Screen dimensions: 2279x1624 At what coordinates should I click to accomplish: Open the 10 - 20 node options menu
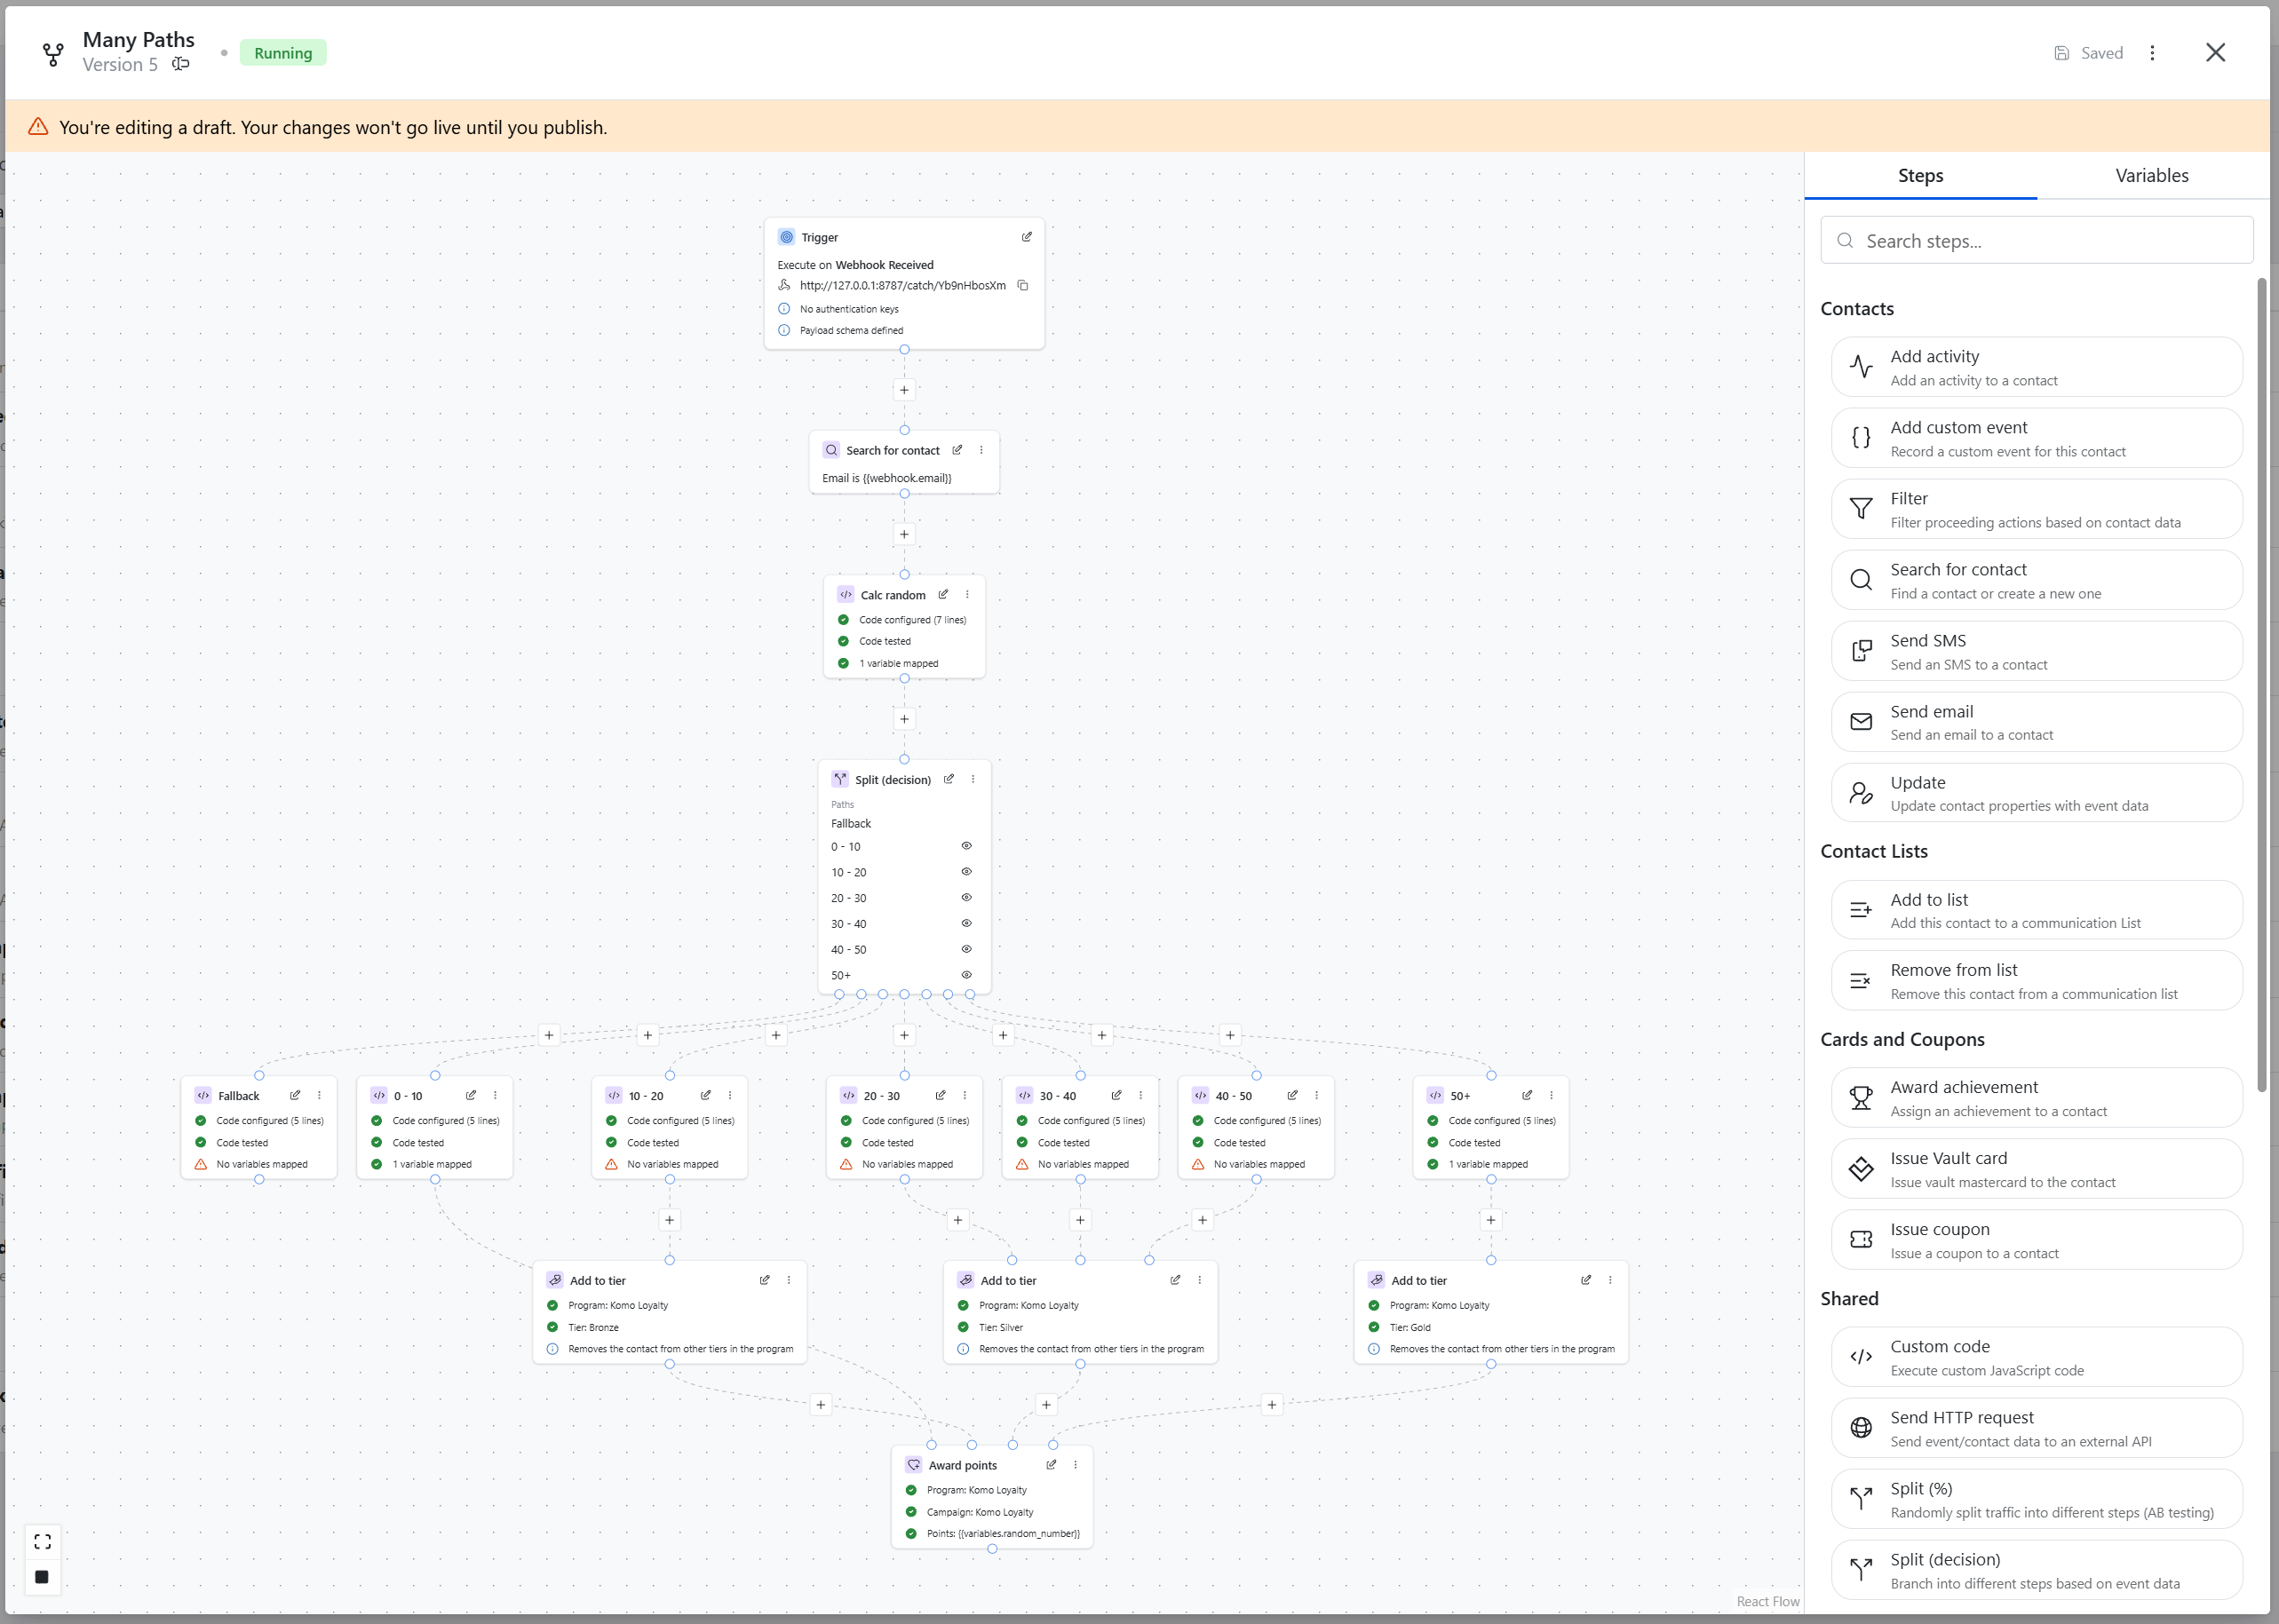pyautogui.click(x=730, y=1095)
